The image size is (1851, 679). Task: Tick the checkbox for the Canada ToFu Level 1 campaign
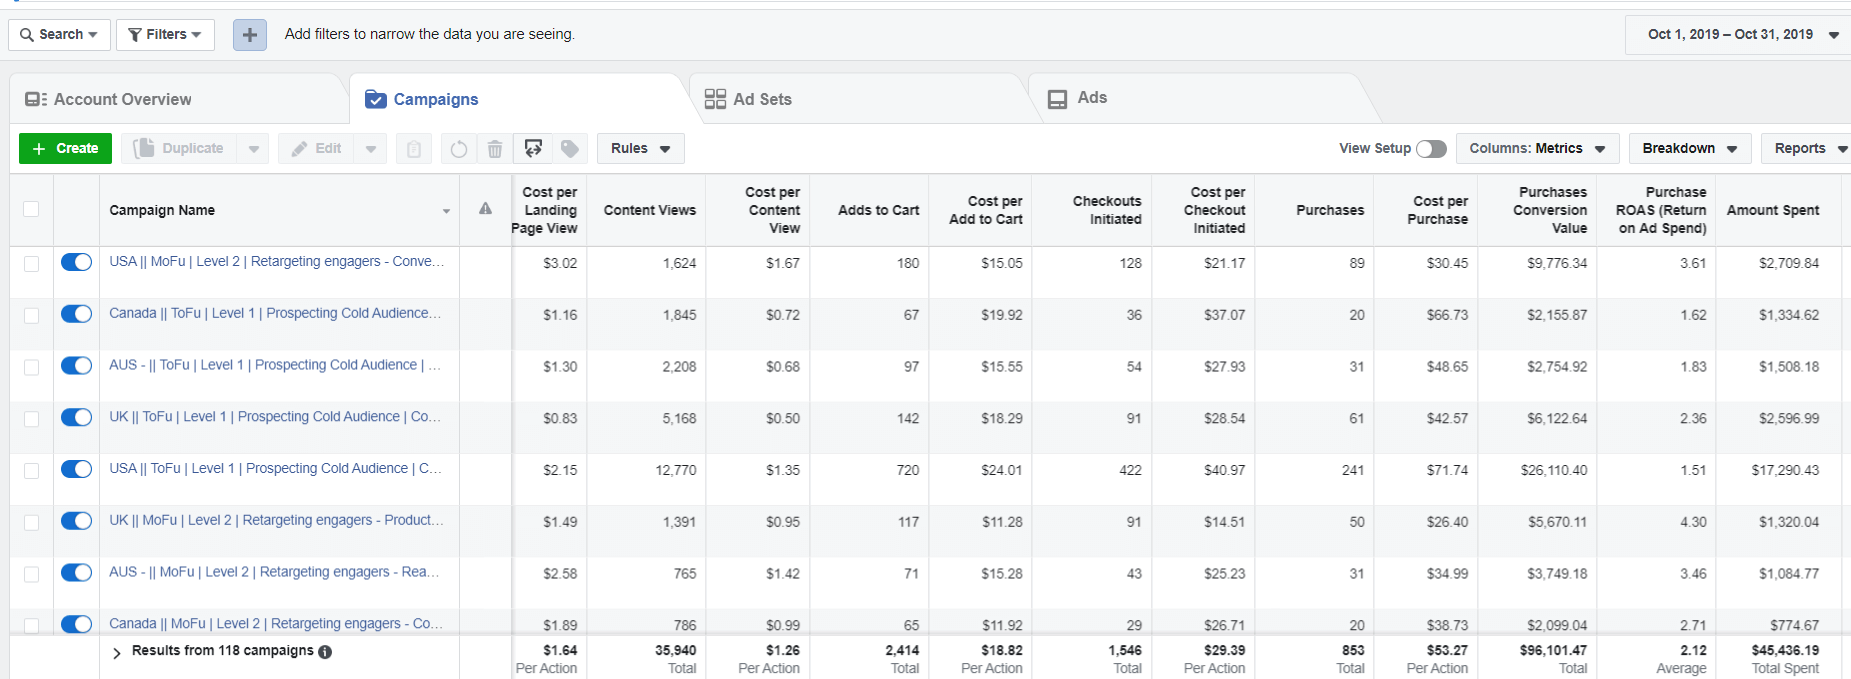tap(31, 315)
